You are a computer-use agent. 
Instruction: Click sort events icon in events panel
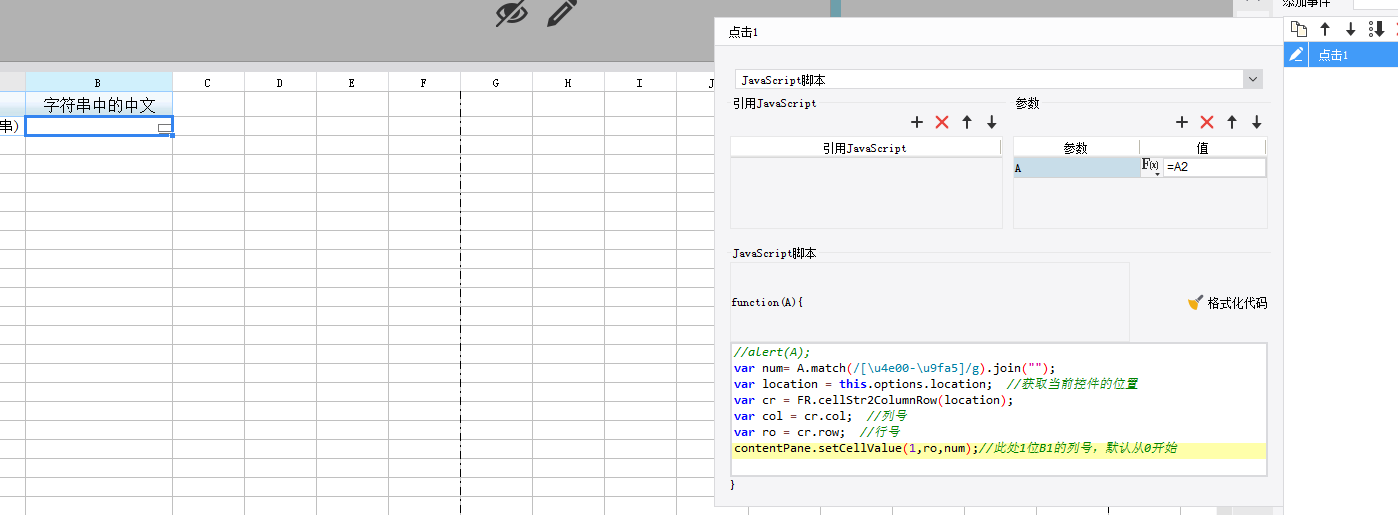point(1376,29)
